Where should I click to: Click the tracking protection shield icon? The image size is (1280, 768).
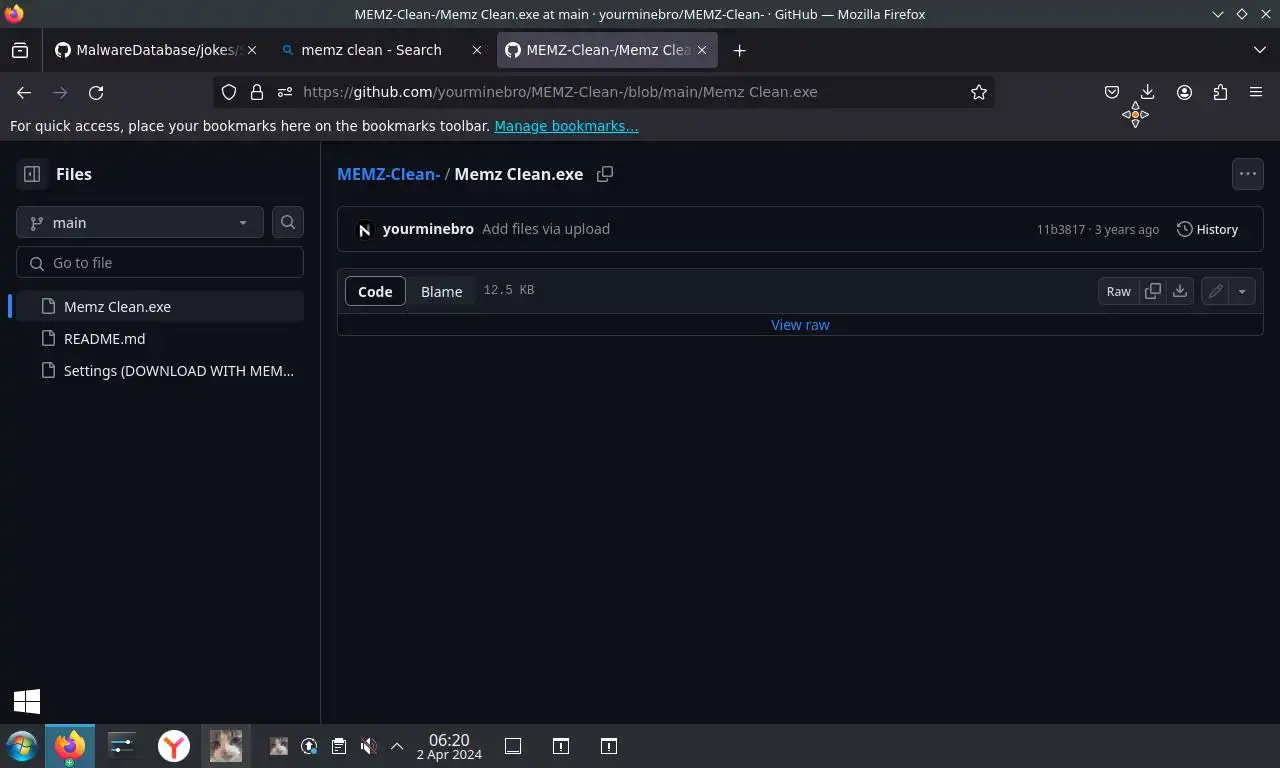pyautogui.click(x=229, y=92)
